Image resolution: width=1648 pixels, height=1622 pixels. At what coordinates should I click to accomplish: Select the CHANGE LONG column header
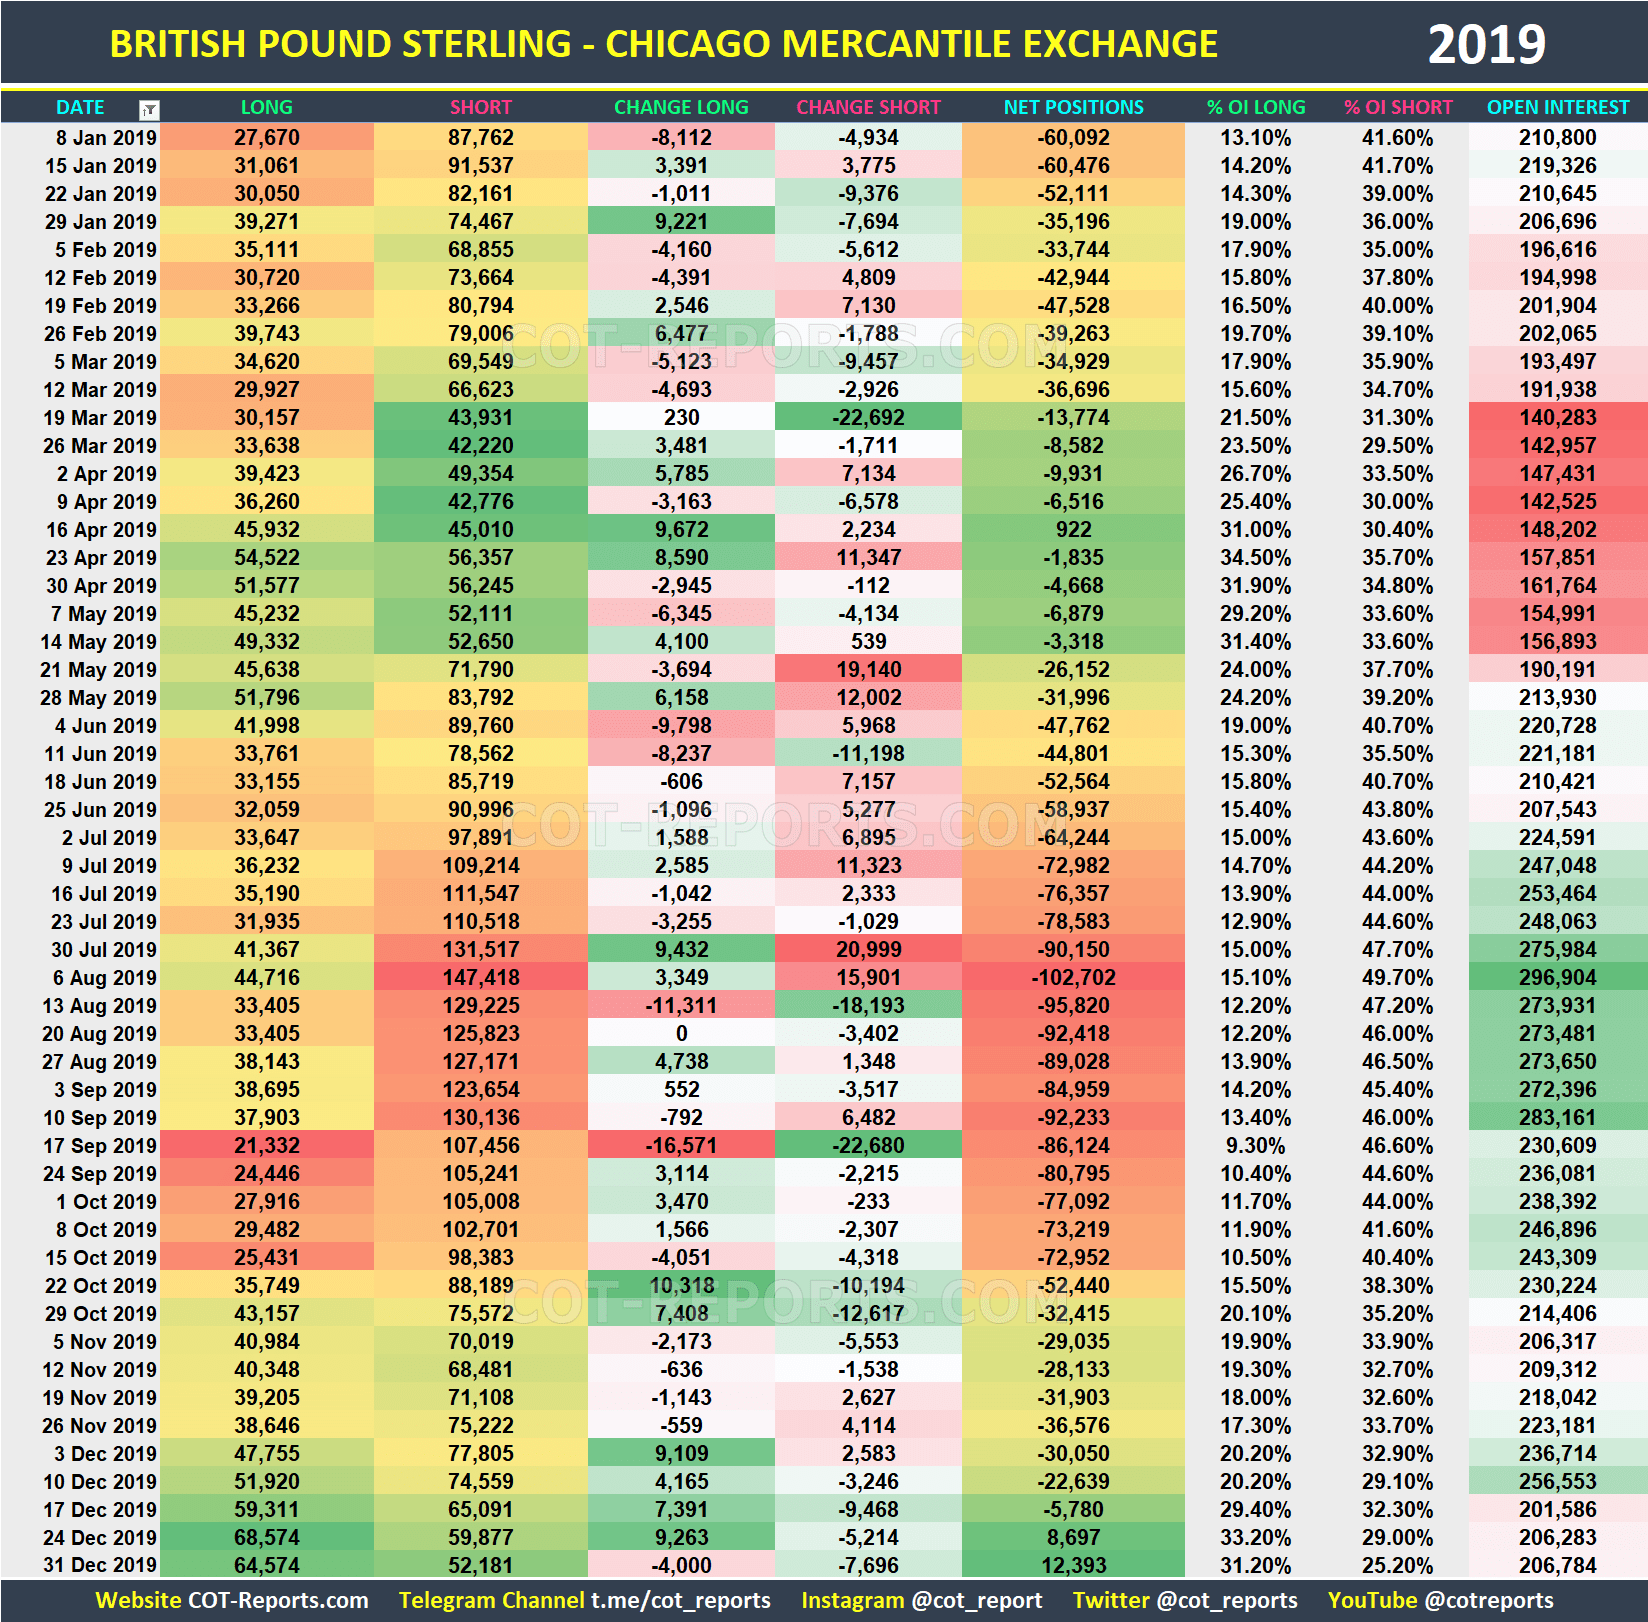coord(681,108)
